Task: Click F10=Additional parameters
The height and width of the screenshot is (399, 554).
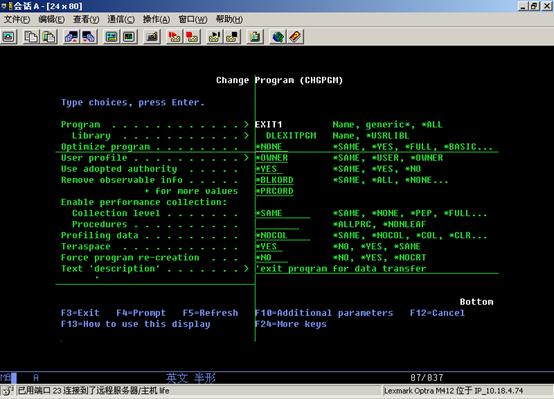Action: click(324, 313)
